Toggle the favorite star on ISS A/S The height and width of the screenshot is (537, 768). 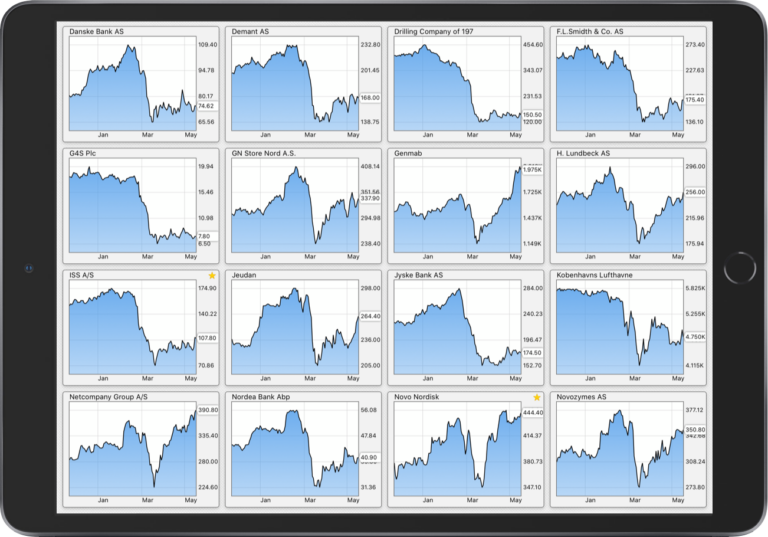[212, 275]
